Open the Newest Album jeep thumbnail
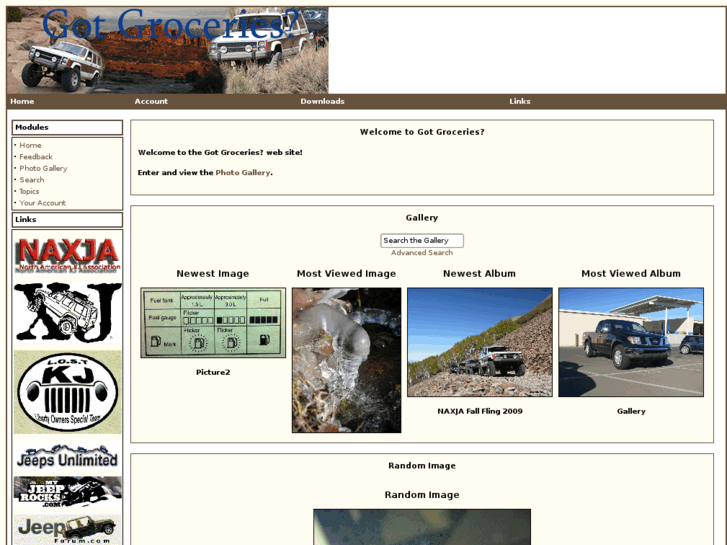The image size is (727, 545). (x=480, y=342)
